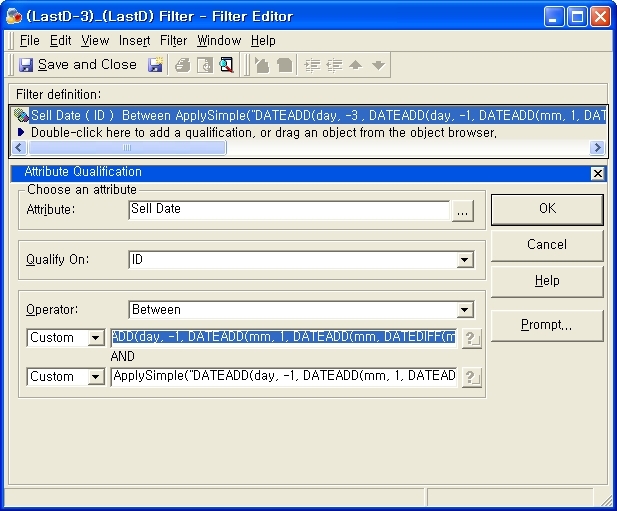Open the first Custom type dropdown
This screenshot has height=511, width=617.
click(95, 338)
